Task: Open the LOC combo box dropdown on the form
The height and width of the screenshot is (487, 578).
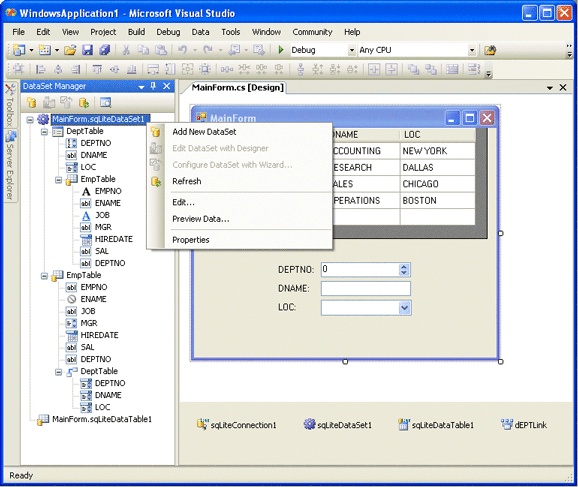Action: pyautogui.click(x=404, y=307)
